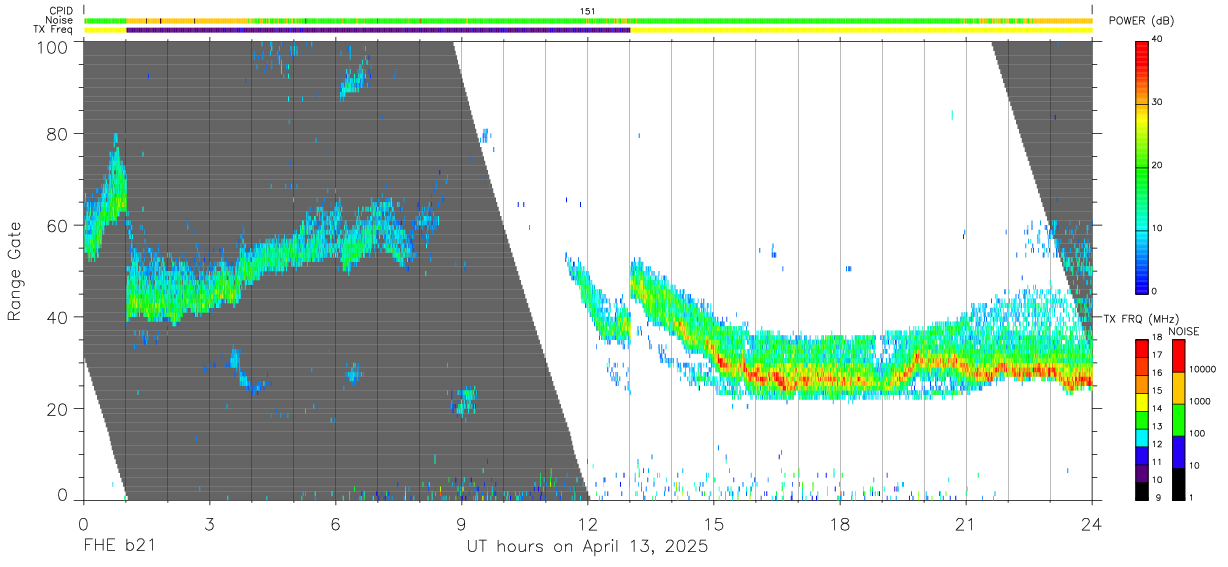Pick the red swatch atop the NOISE legend
This screenshot has height=567, width=1228.
click(1177, 356)
